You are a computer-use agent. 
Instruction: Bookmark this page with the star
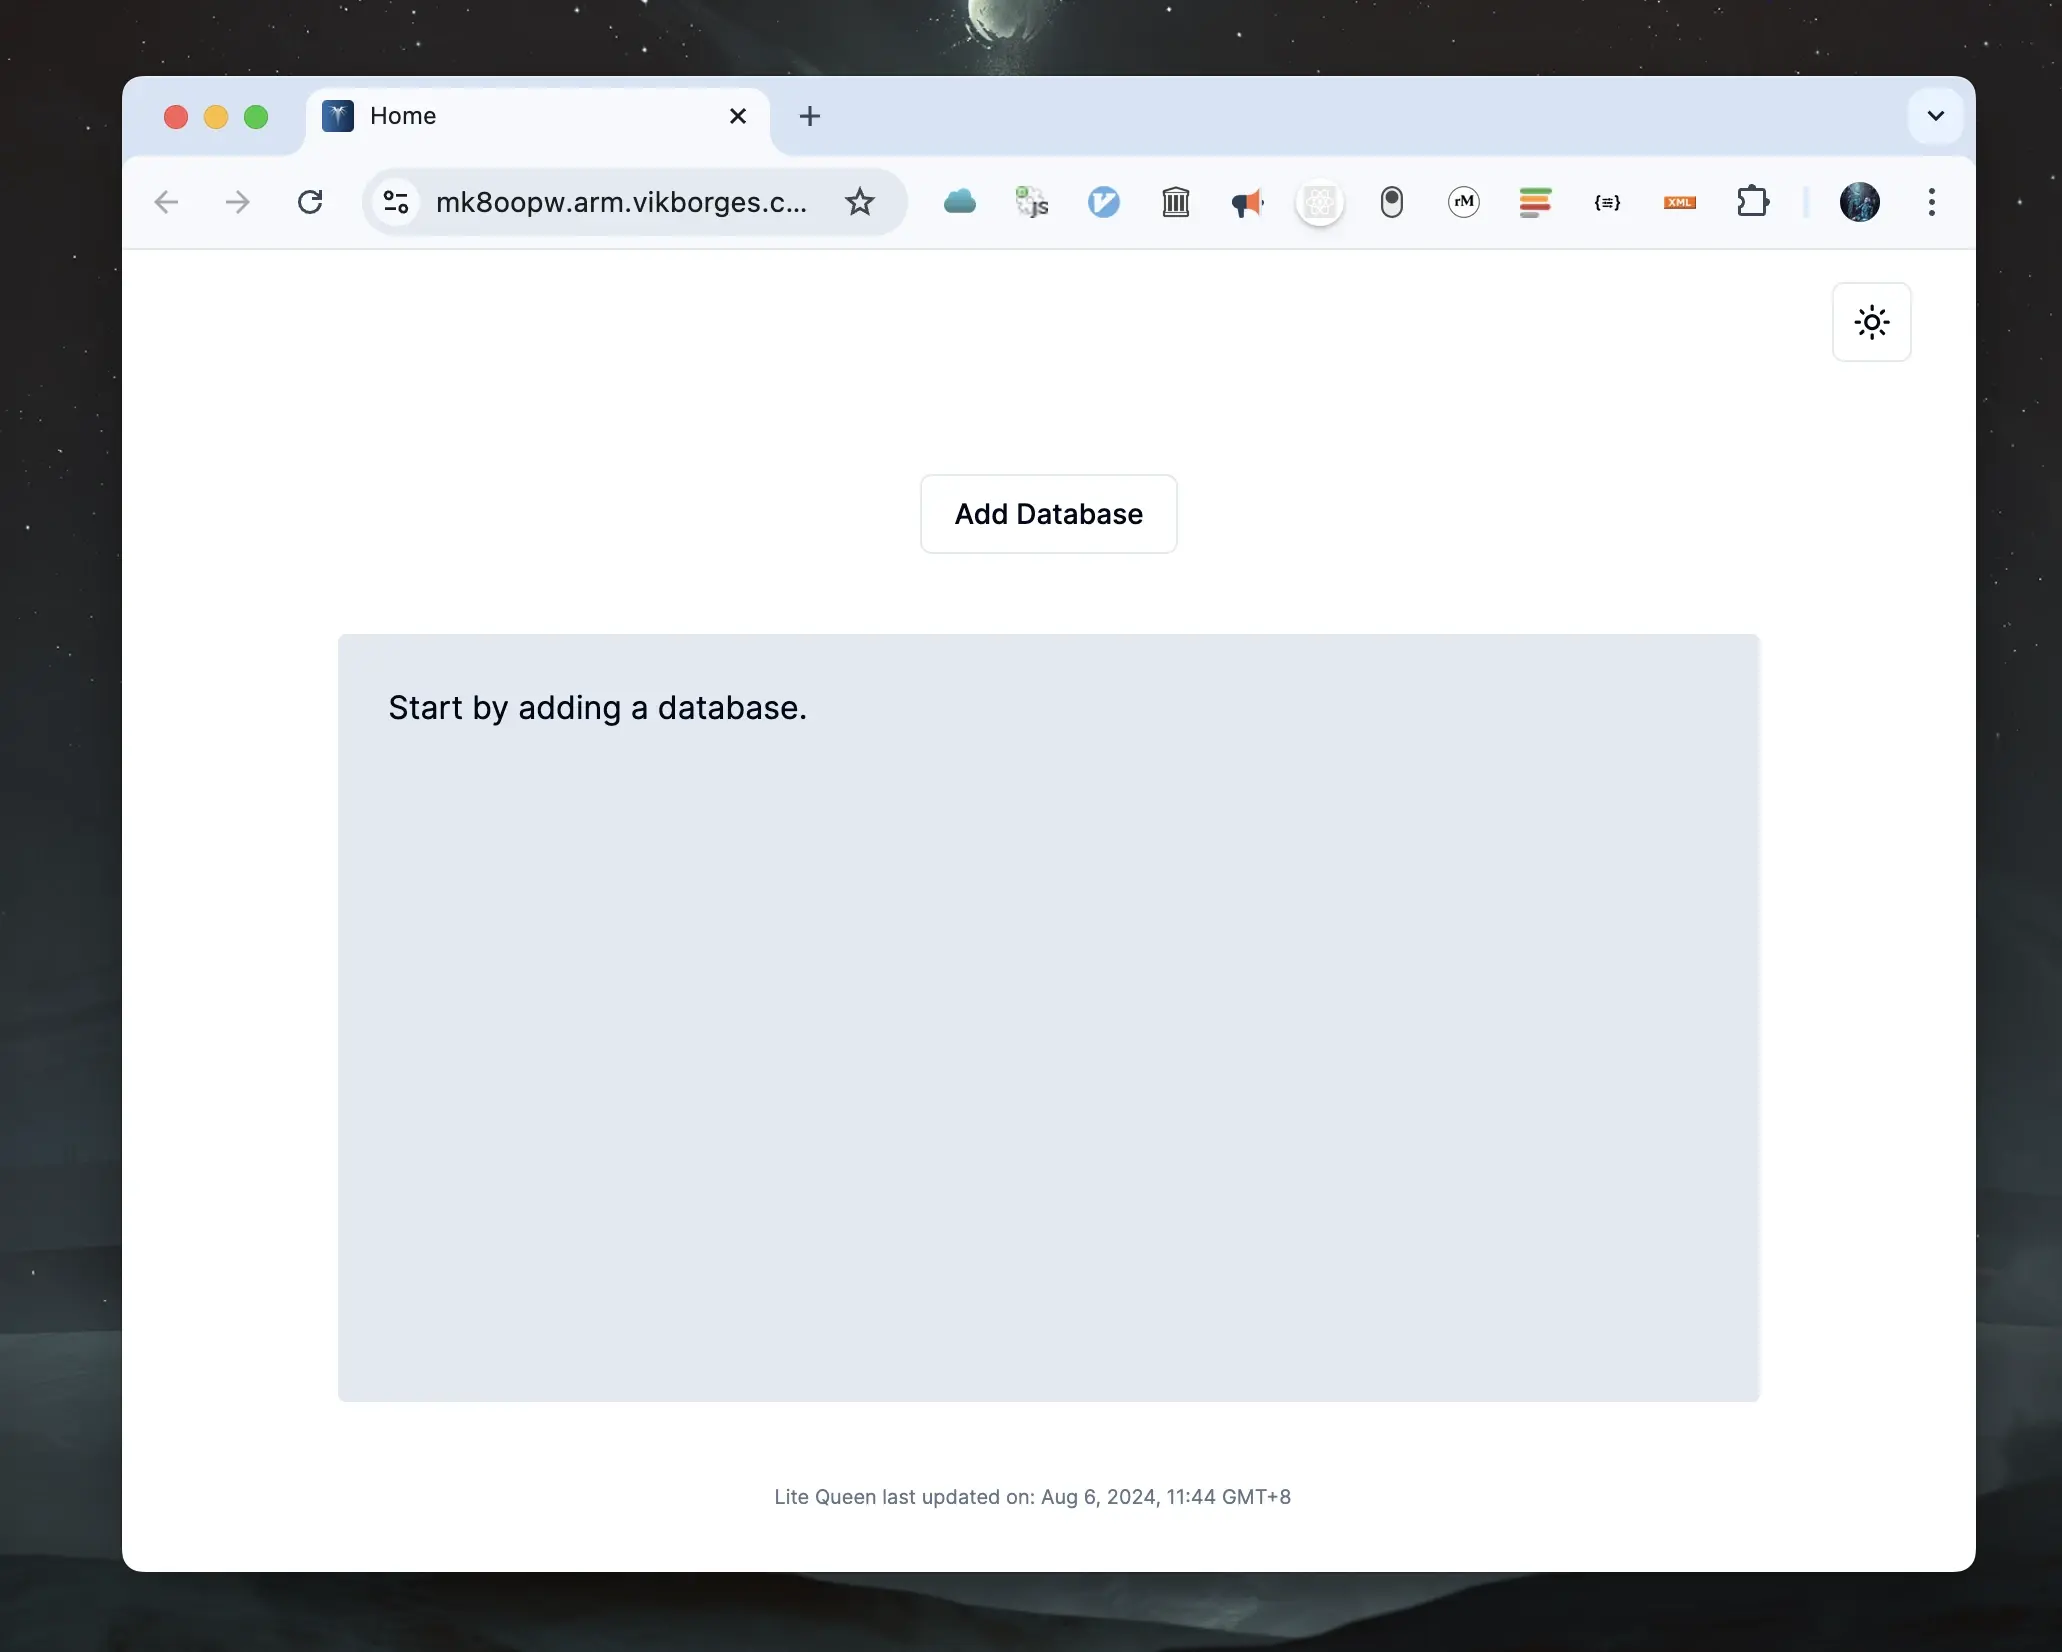(x=859, y=202)
